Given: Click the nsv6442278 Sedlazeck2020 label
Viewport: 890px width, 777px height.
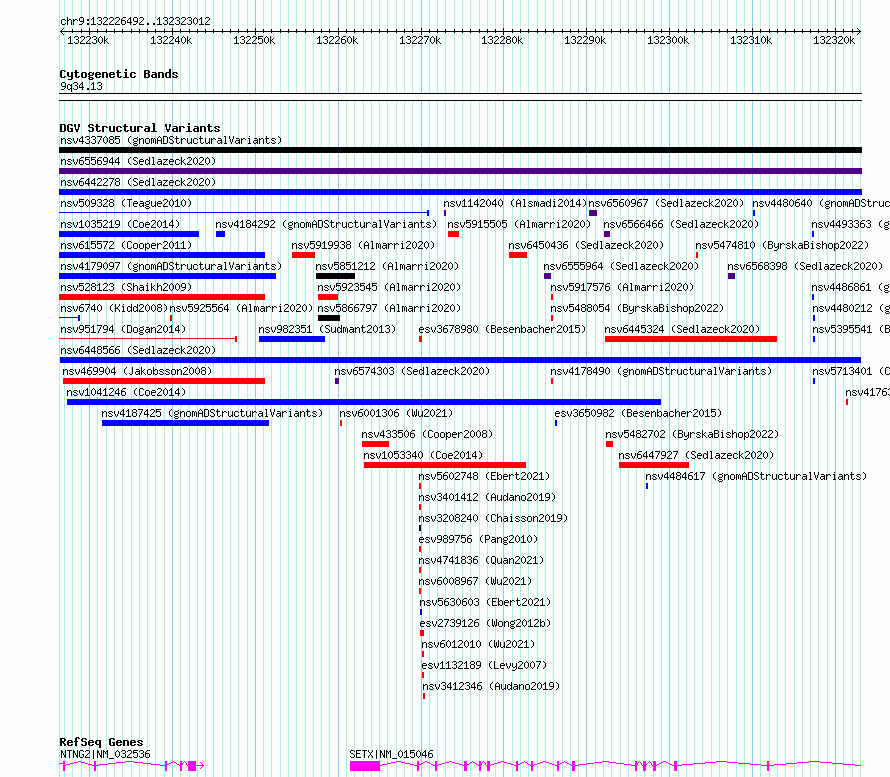Looking at the screenshot, I should (x=138, y=182).
